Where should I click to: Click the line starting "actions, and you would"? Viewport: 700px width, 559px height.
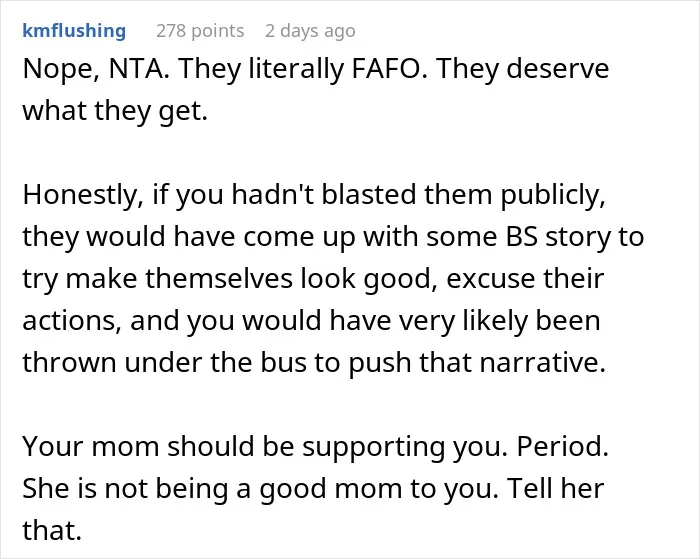point(311,321)
